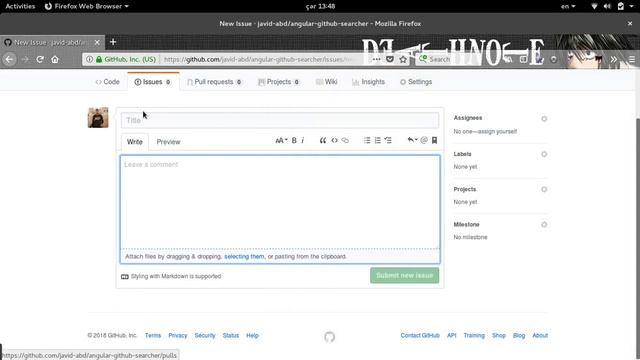This screenshot has width=640, height=360.
Task: Insert a quote using toolbar icon
Action: 323,140
